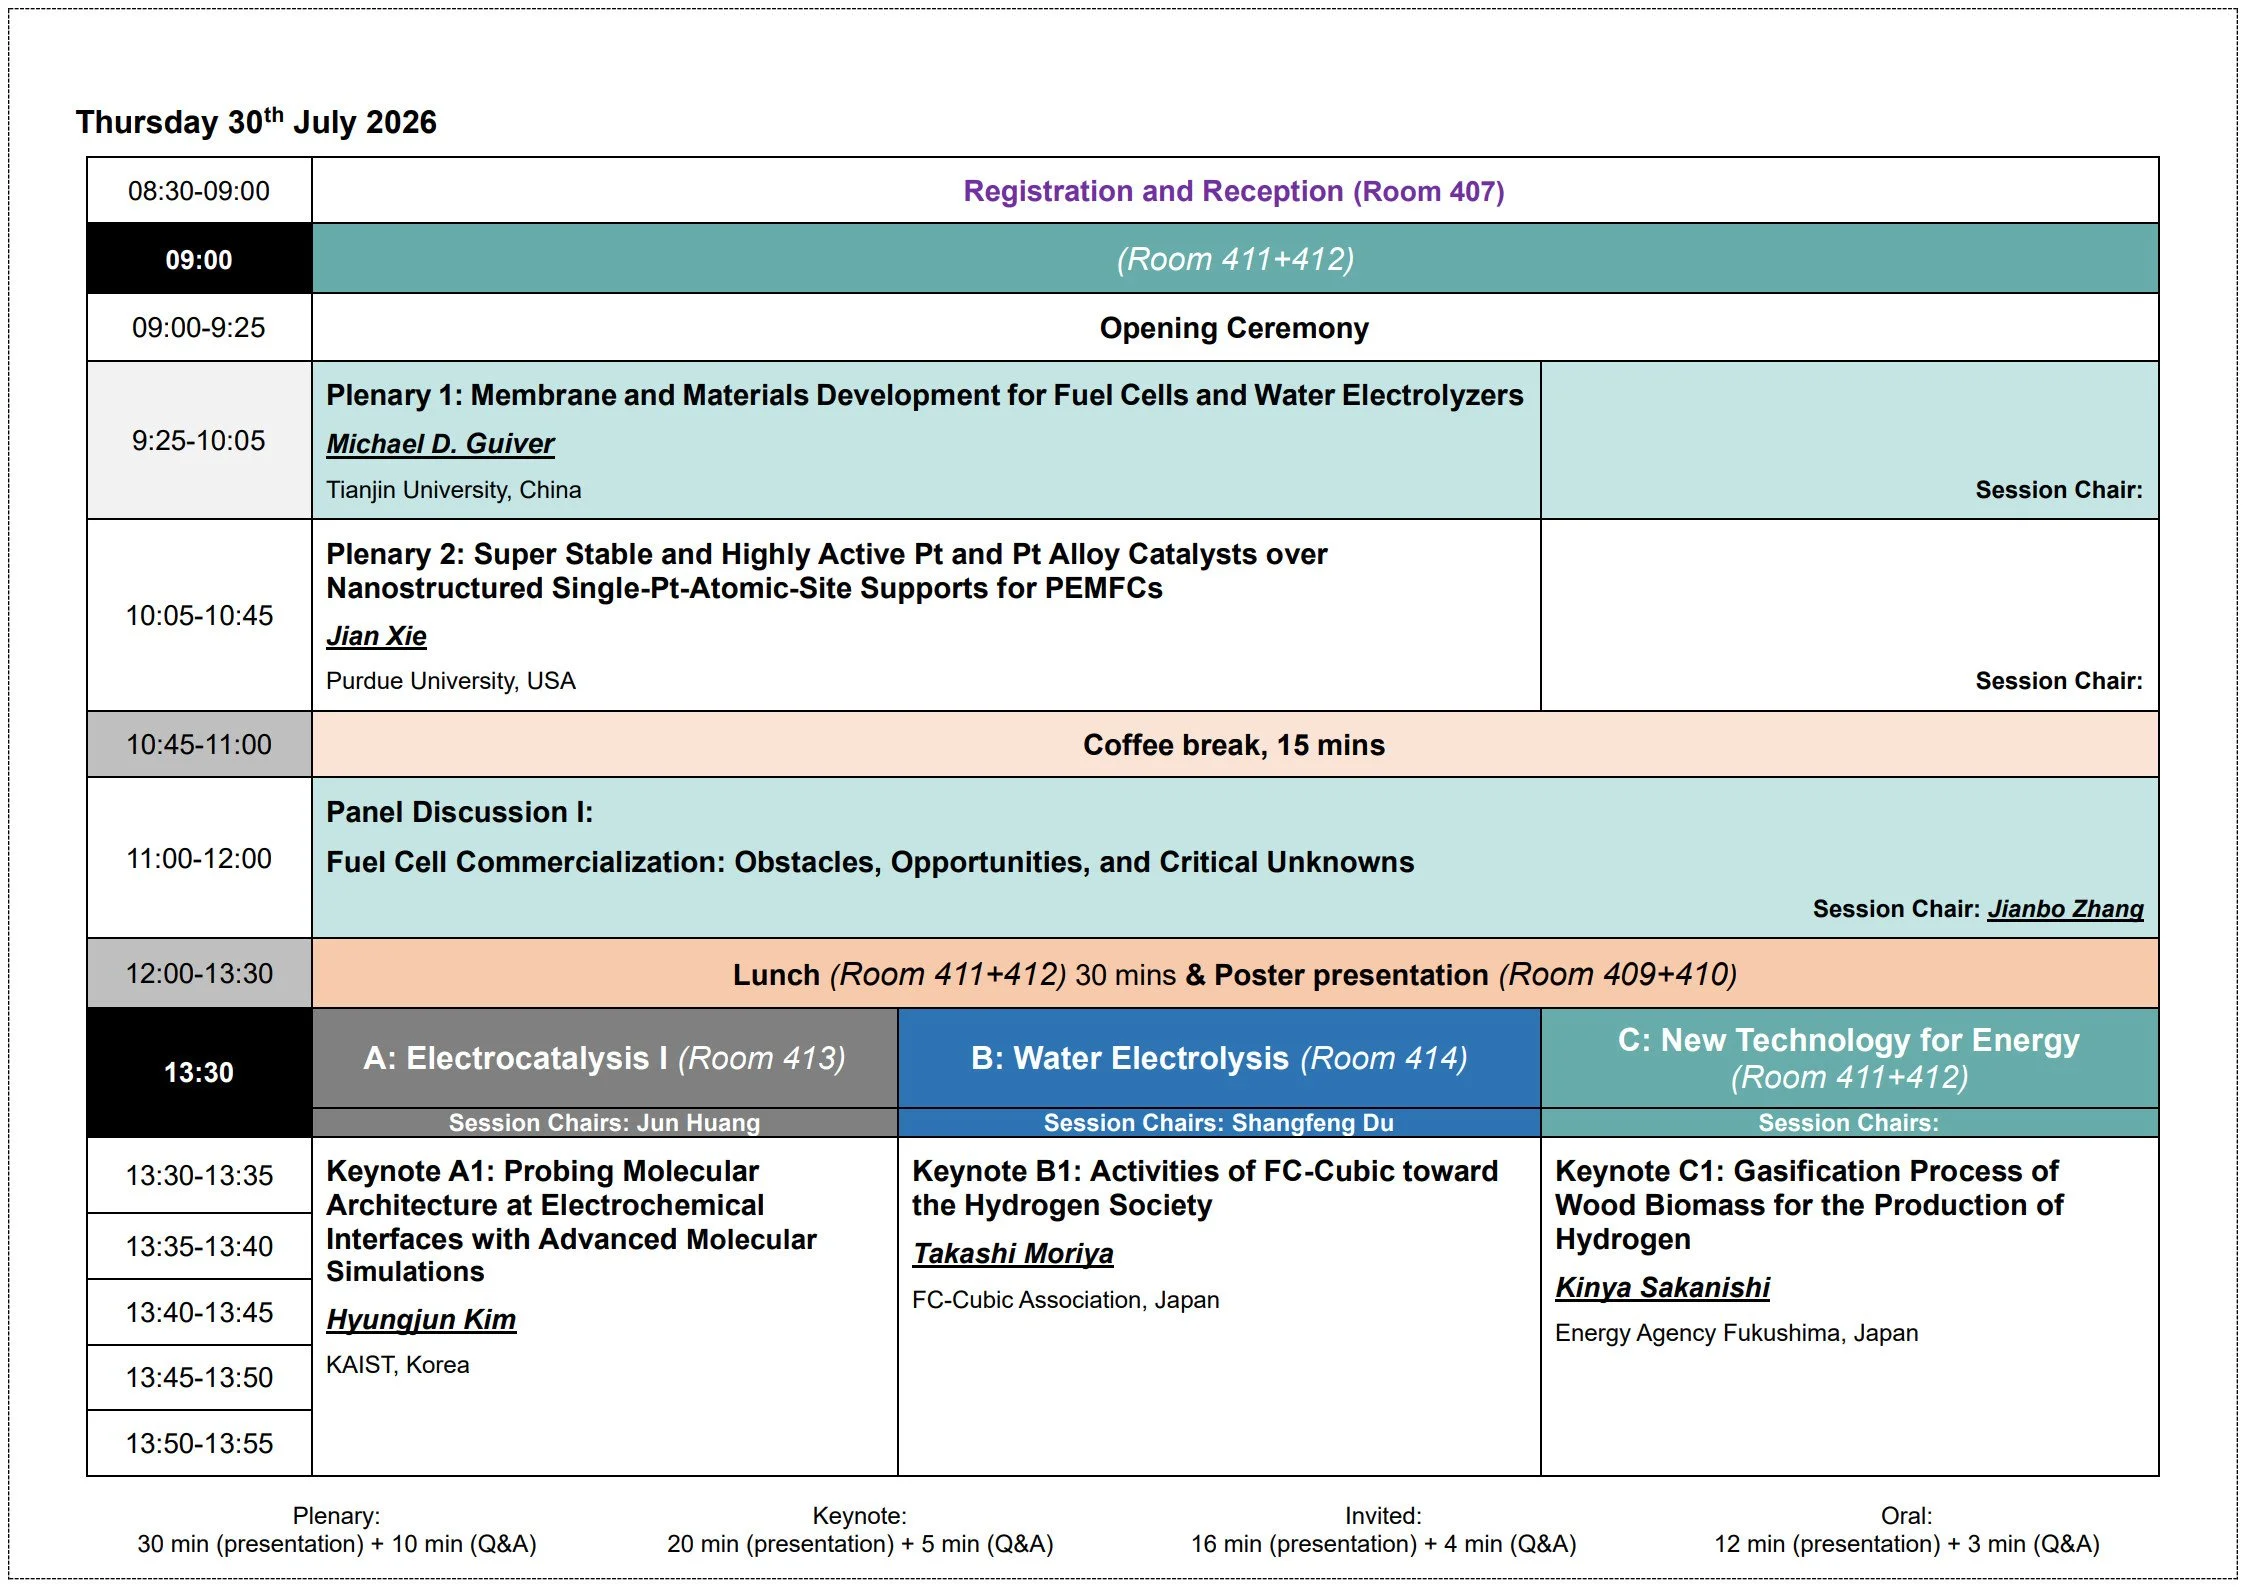Open Jianbo Zhang session chair link
Screen dimensions: 2246x1587
tap(2065, 909)
